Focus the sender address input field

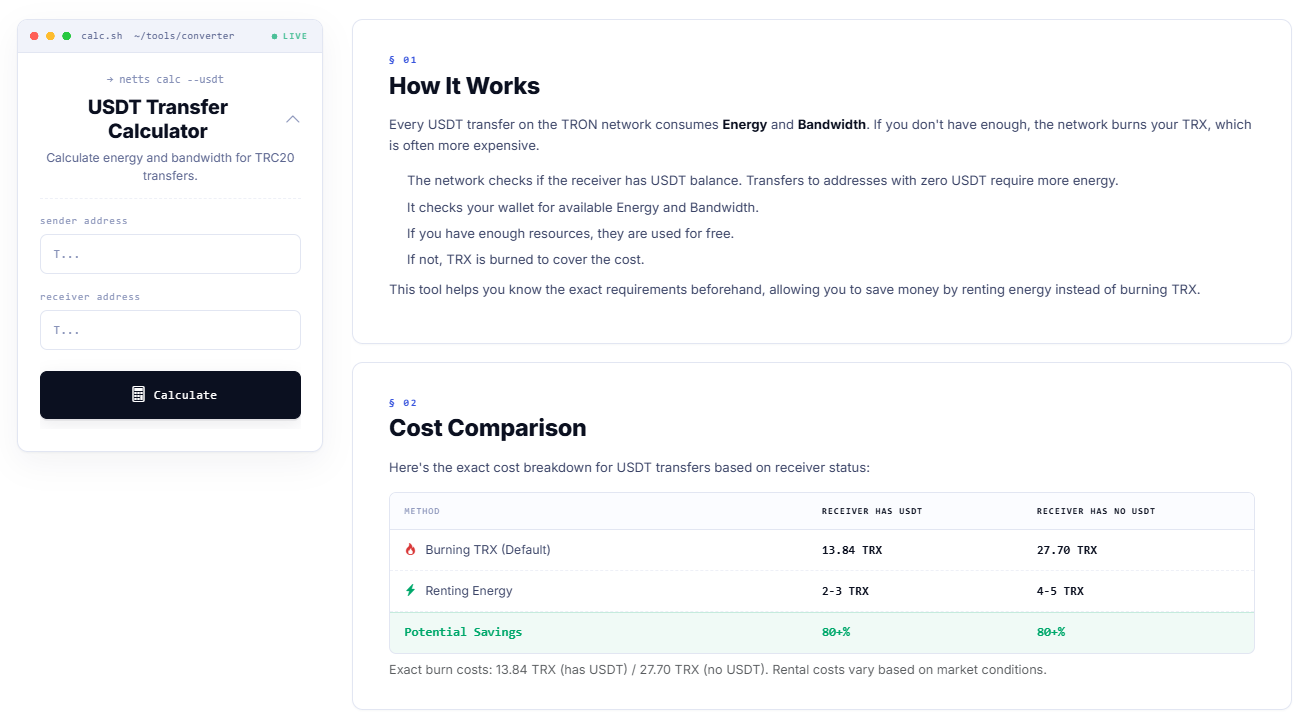pyautogui.click(x=170, y=254)
